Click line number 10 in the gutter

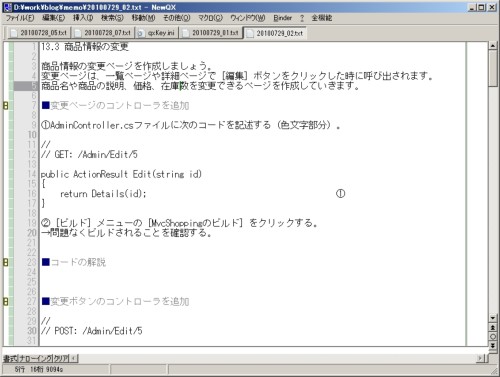(32, 135)
